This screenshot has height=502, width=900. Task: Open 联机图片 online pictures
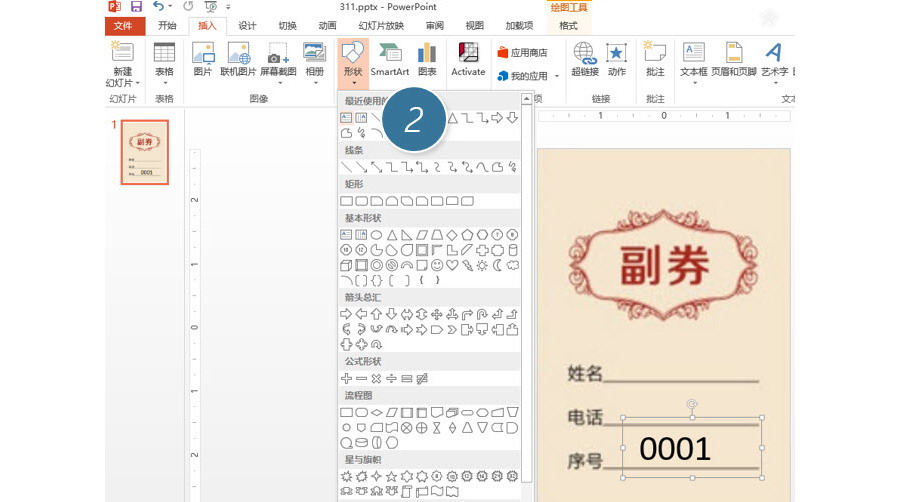click(x=238, y=60)
